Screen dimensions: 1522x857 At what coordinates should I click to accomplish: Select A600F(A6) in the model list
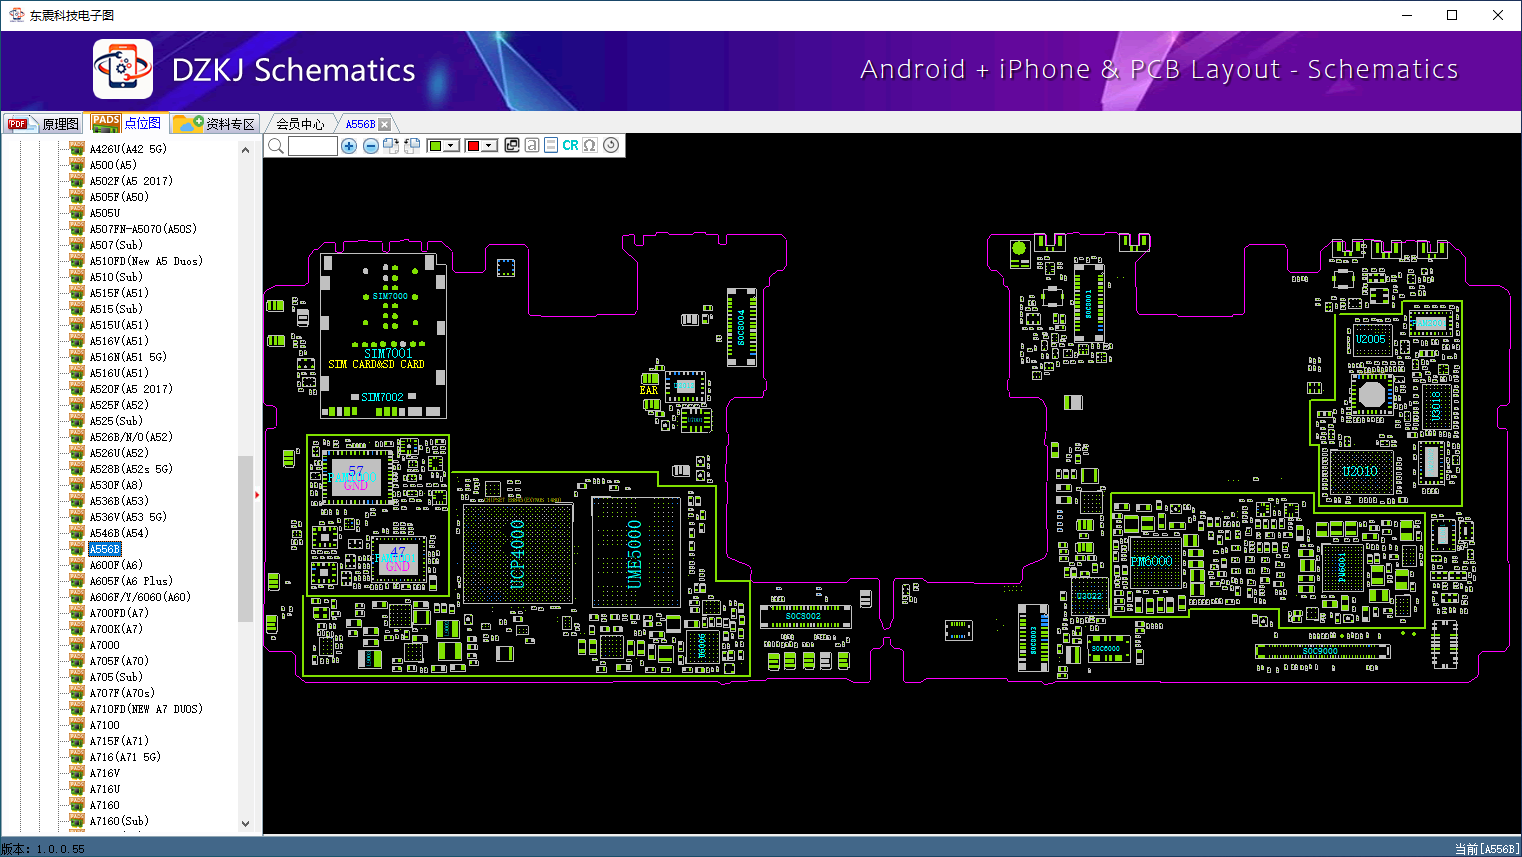[116, 565]
